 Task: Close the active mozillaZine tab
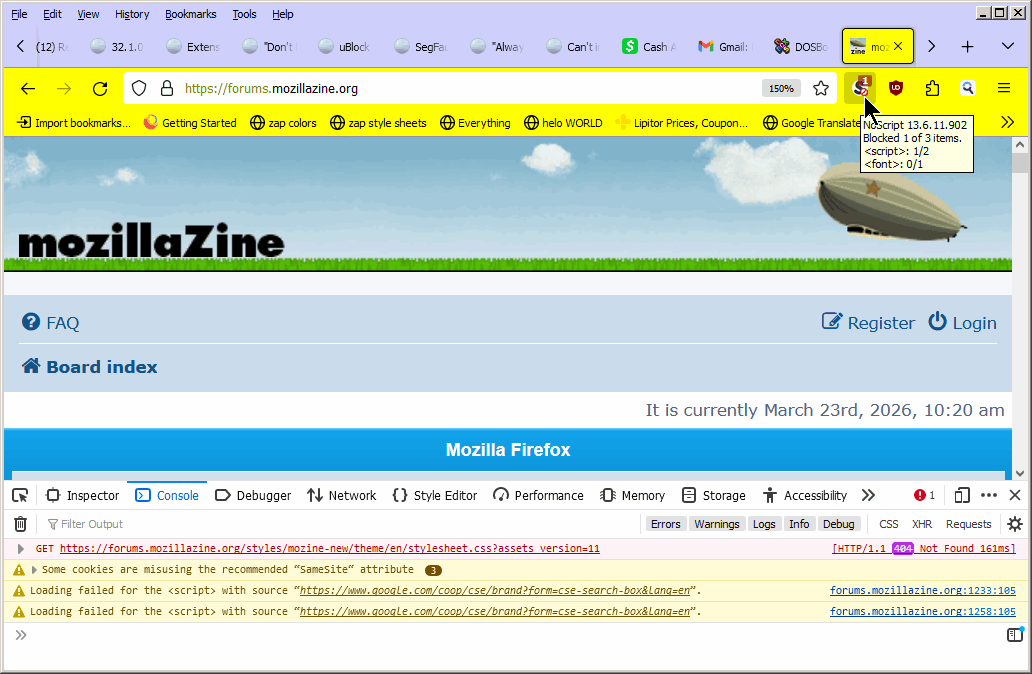click(x=898, y=47)
